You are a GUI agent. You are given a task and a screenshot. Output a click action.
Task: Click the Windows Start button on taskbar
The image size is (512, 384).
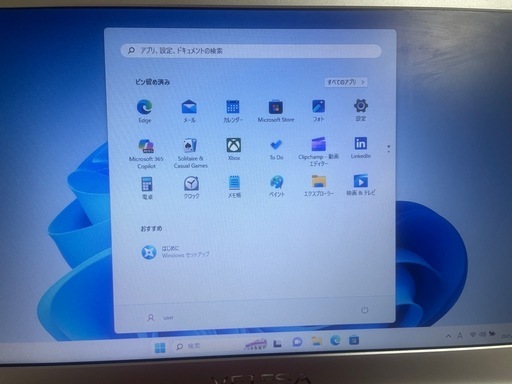click(160, 348)
